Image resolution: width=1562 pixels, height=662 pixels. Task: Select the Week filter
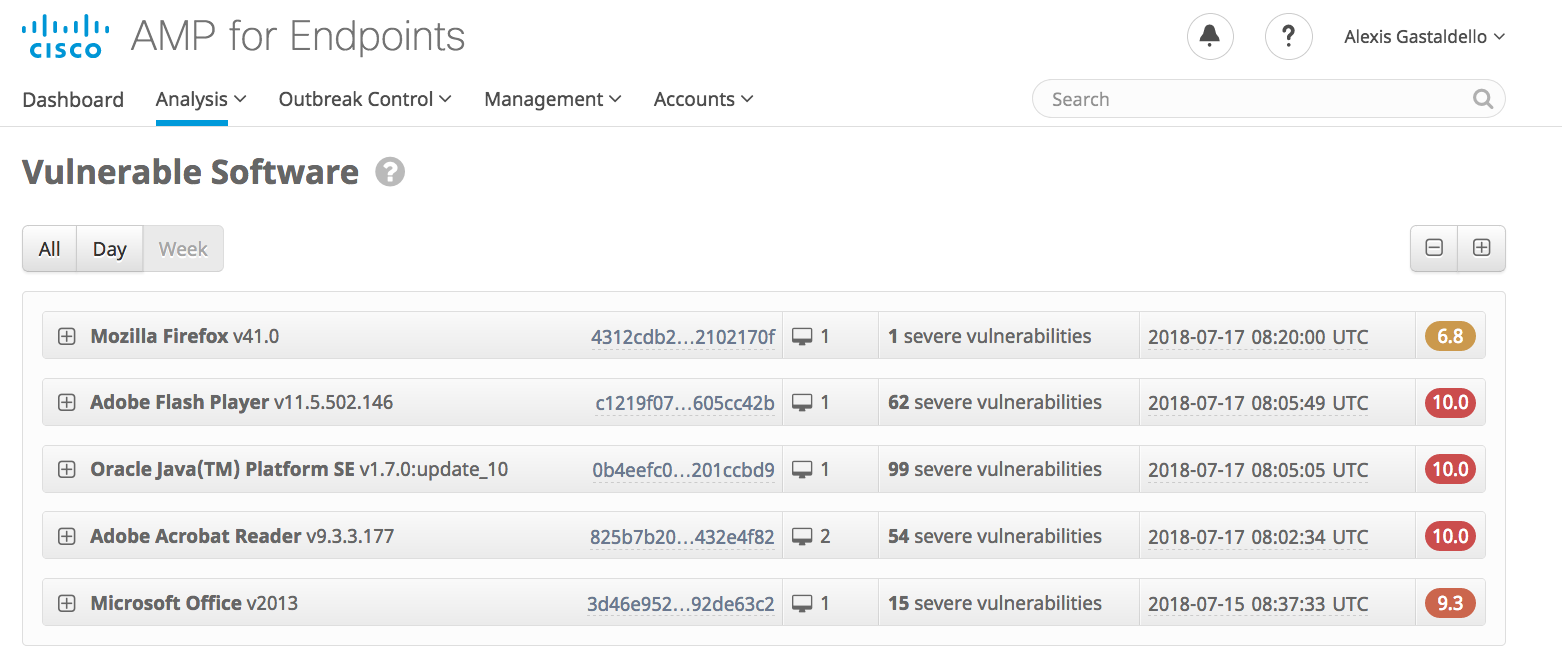(183, 249)
